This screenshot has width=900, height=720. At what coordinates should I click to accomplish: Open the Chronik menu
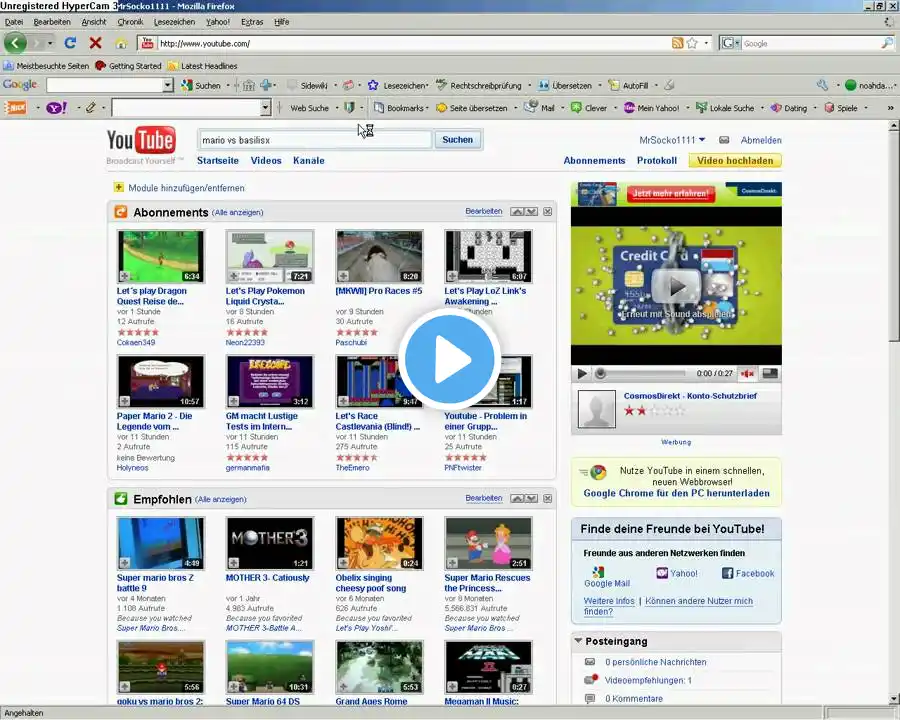point(130,22)
